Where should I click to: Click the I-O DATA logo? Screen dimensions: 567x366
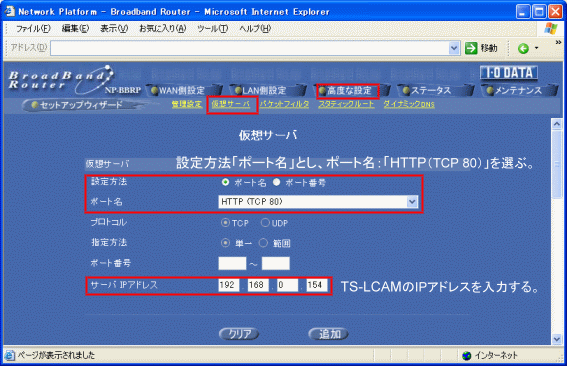[x=509, y=73]
